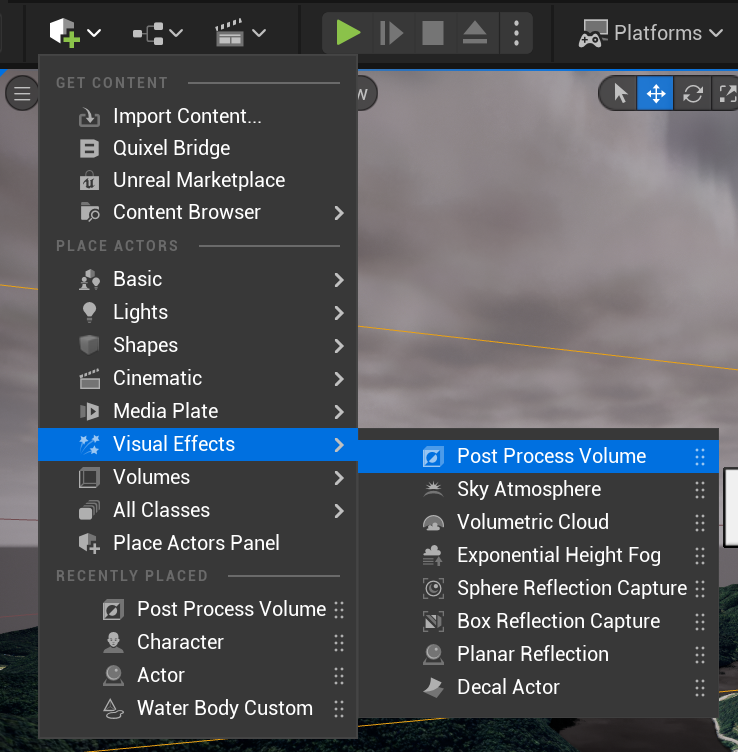Place recently used Water Body Custom

(198, 709)
